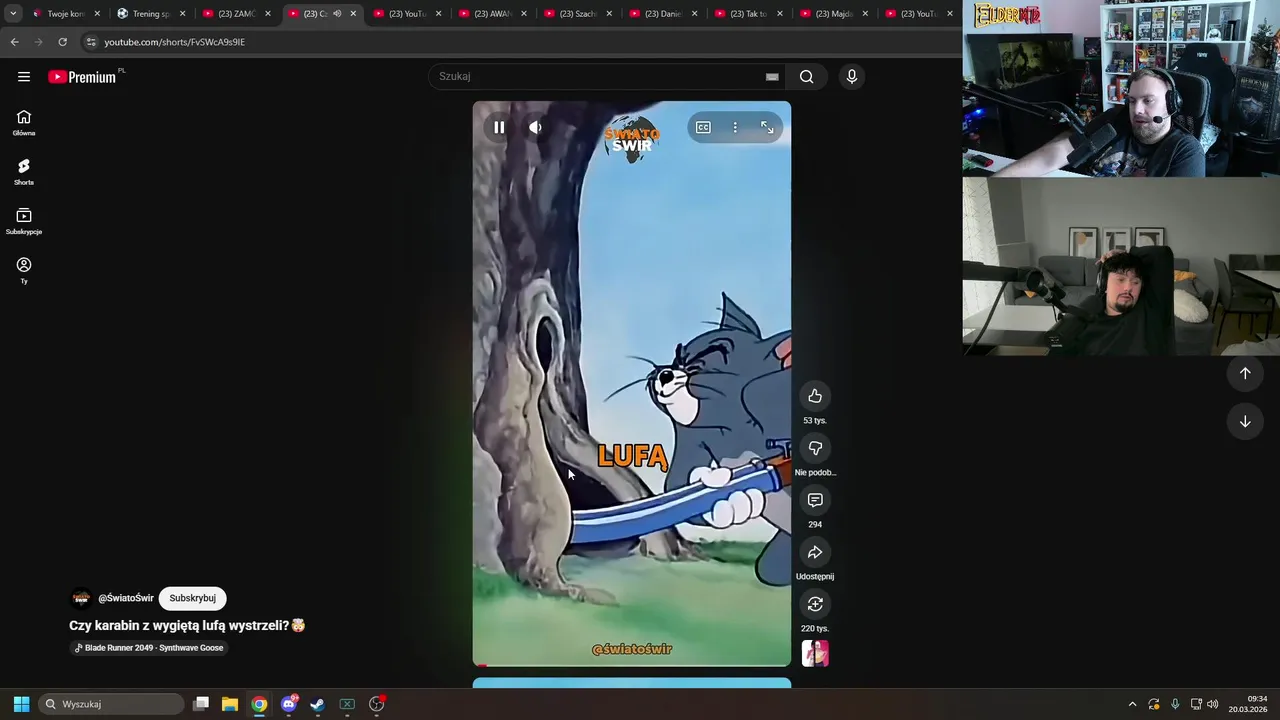Viewport: 1280px width, 720px height.
Task: Switch to the Twoje kon... tab
Action: 65,14
